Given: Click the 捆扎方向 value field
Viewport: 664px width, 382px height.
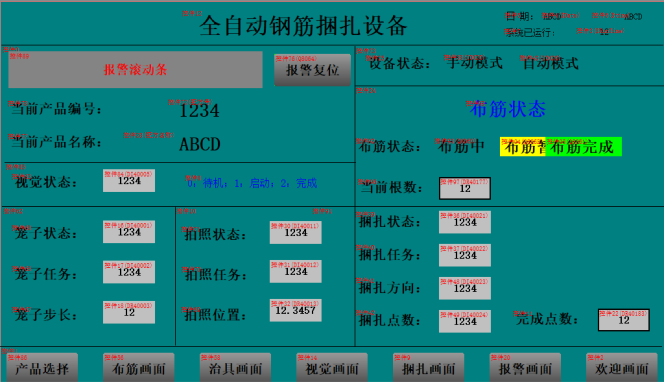Looking at the screenshot, I should 465,288.
